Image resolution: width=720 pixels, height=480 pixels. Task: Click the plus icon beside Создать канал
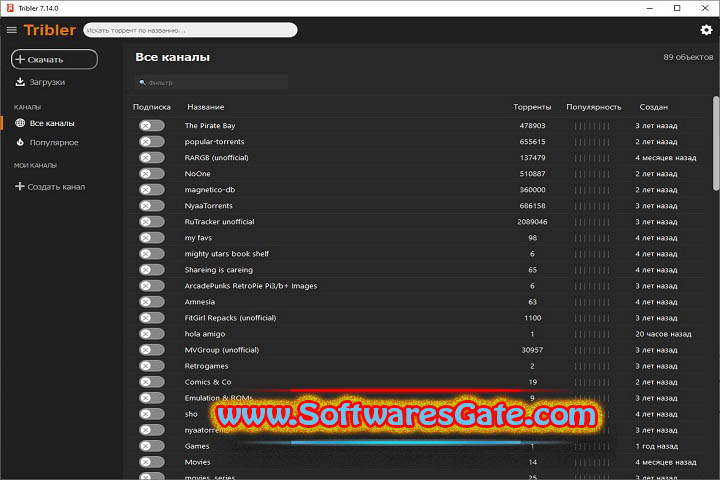click(x=19, y=186)
